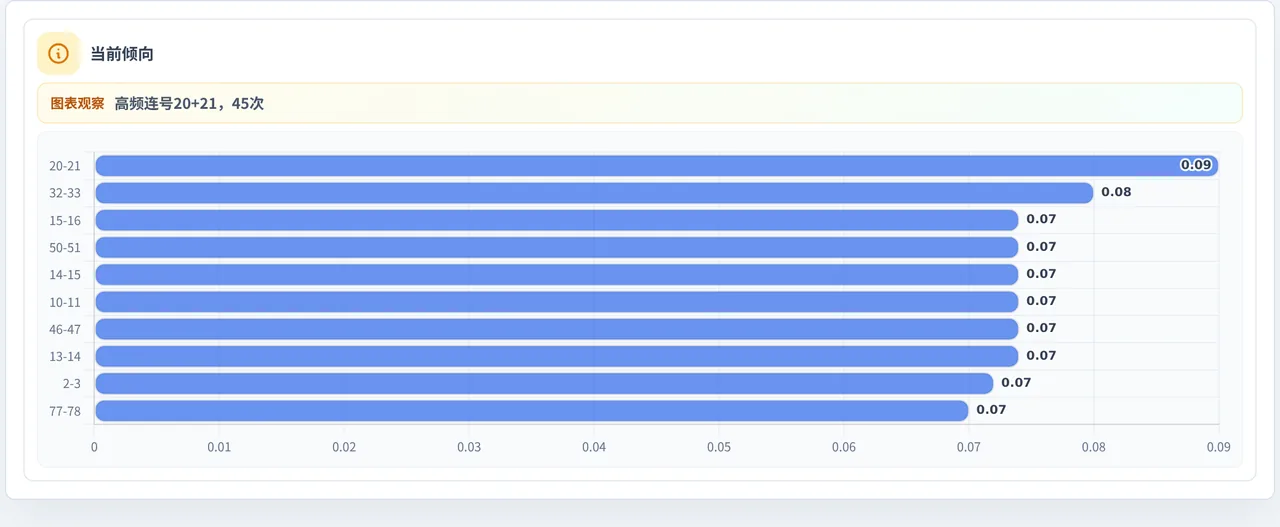This screenshot has height=527, width=1280.
Task: Select the 13-14 bar
Action: pyautogui.click(x=556, y=356)
